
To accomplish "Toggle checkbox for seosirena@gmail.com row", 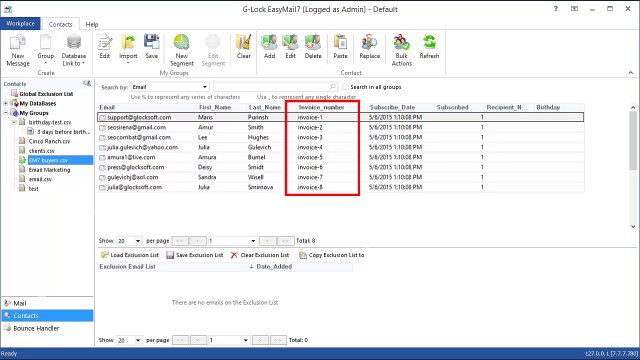I will point(102,128).
